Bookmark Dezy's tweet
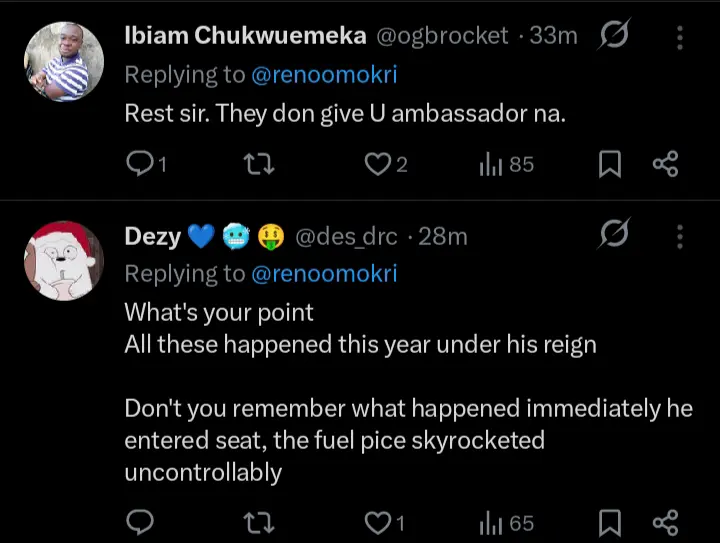Viewport: 720px width, 543px height. click(609, 522)
